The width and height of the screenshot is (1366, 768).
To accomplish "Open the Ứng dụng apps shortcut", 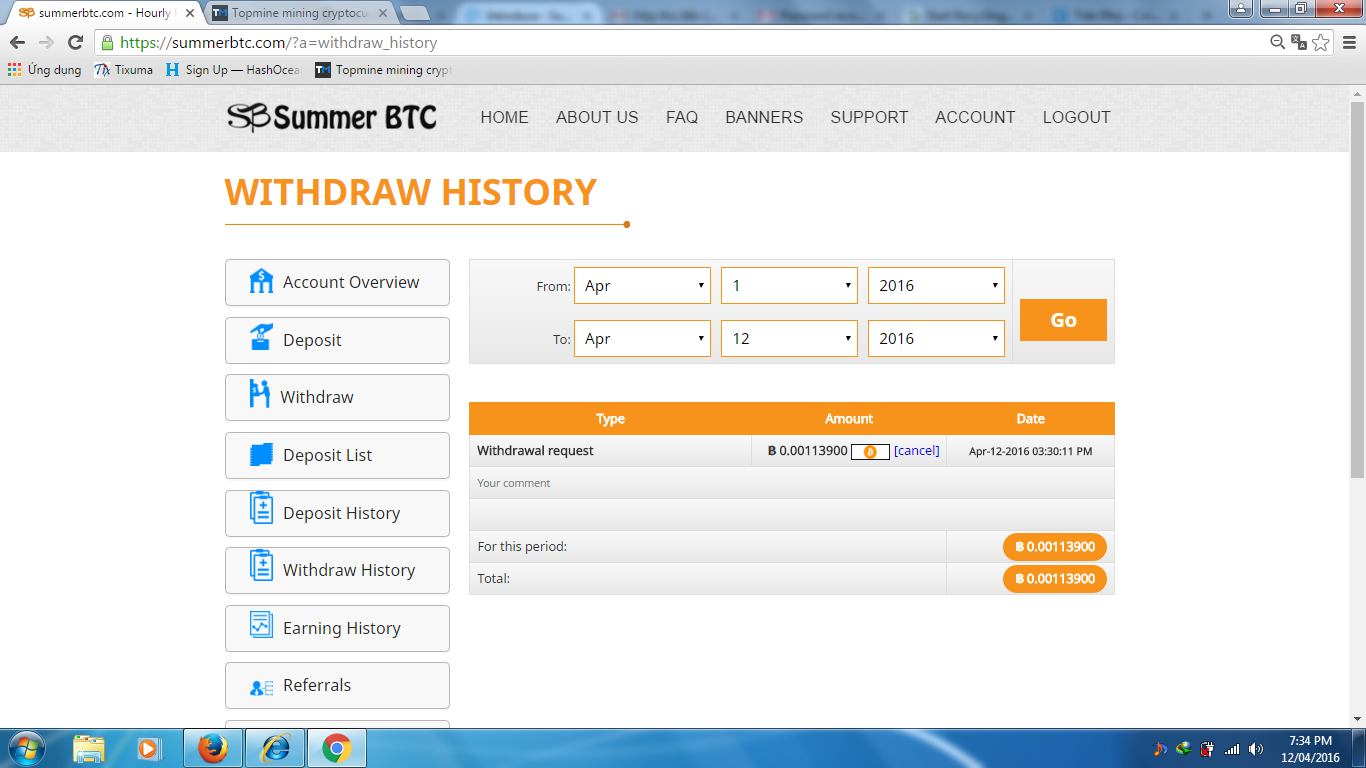I will click(x=44, y=70).
